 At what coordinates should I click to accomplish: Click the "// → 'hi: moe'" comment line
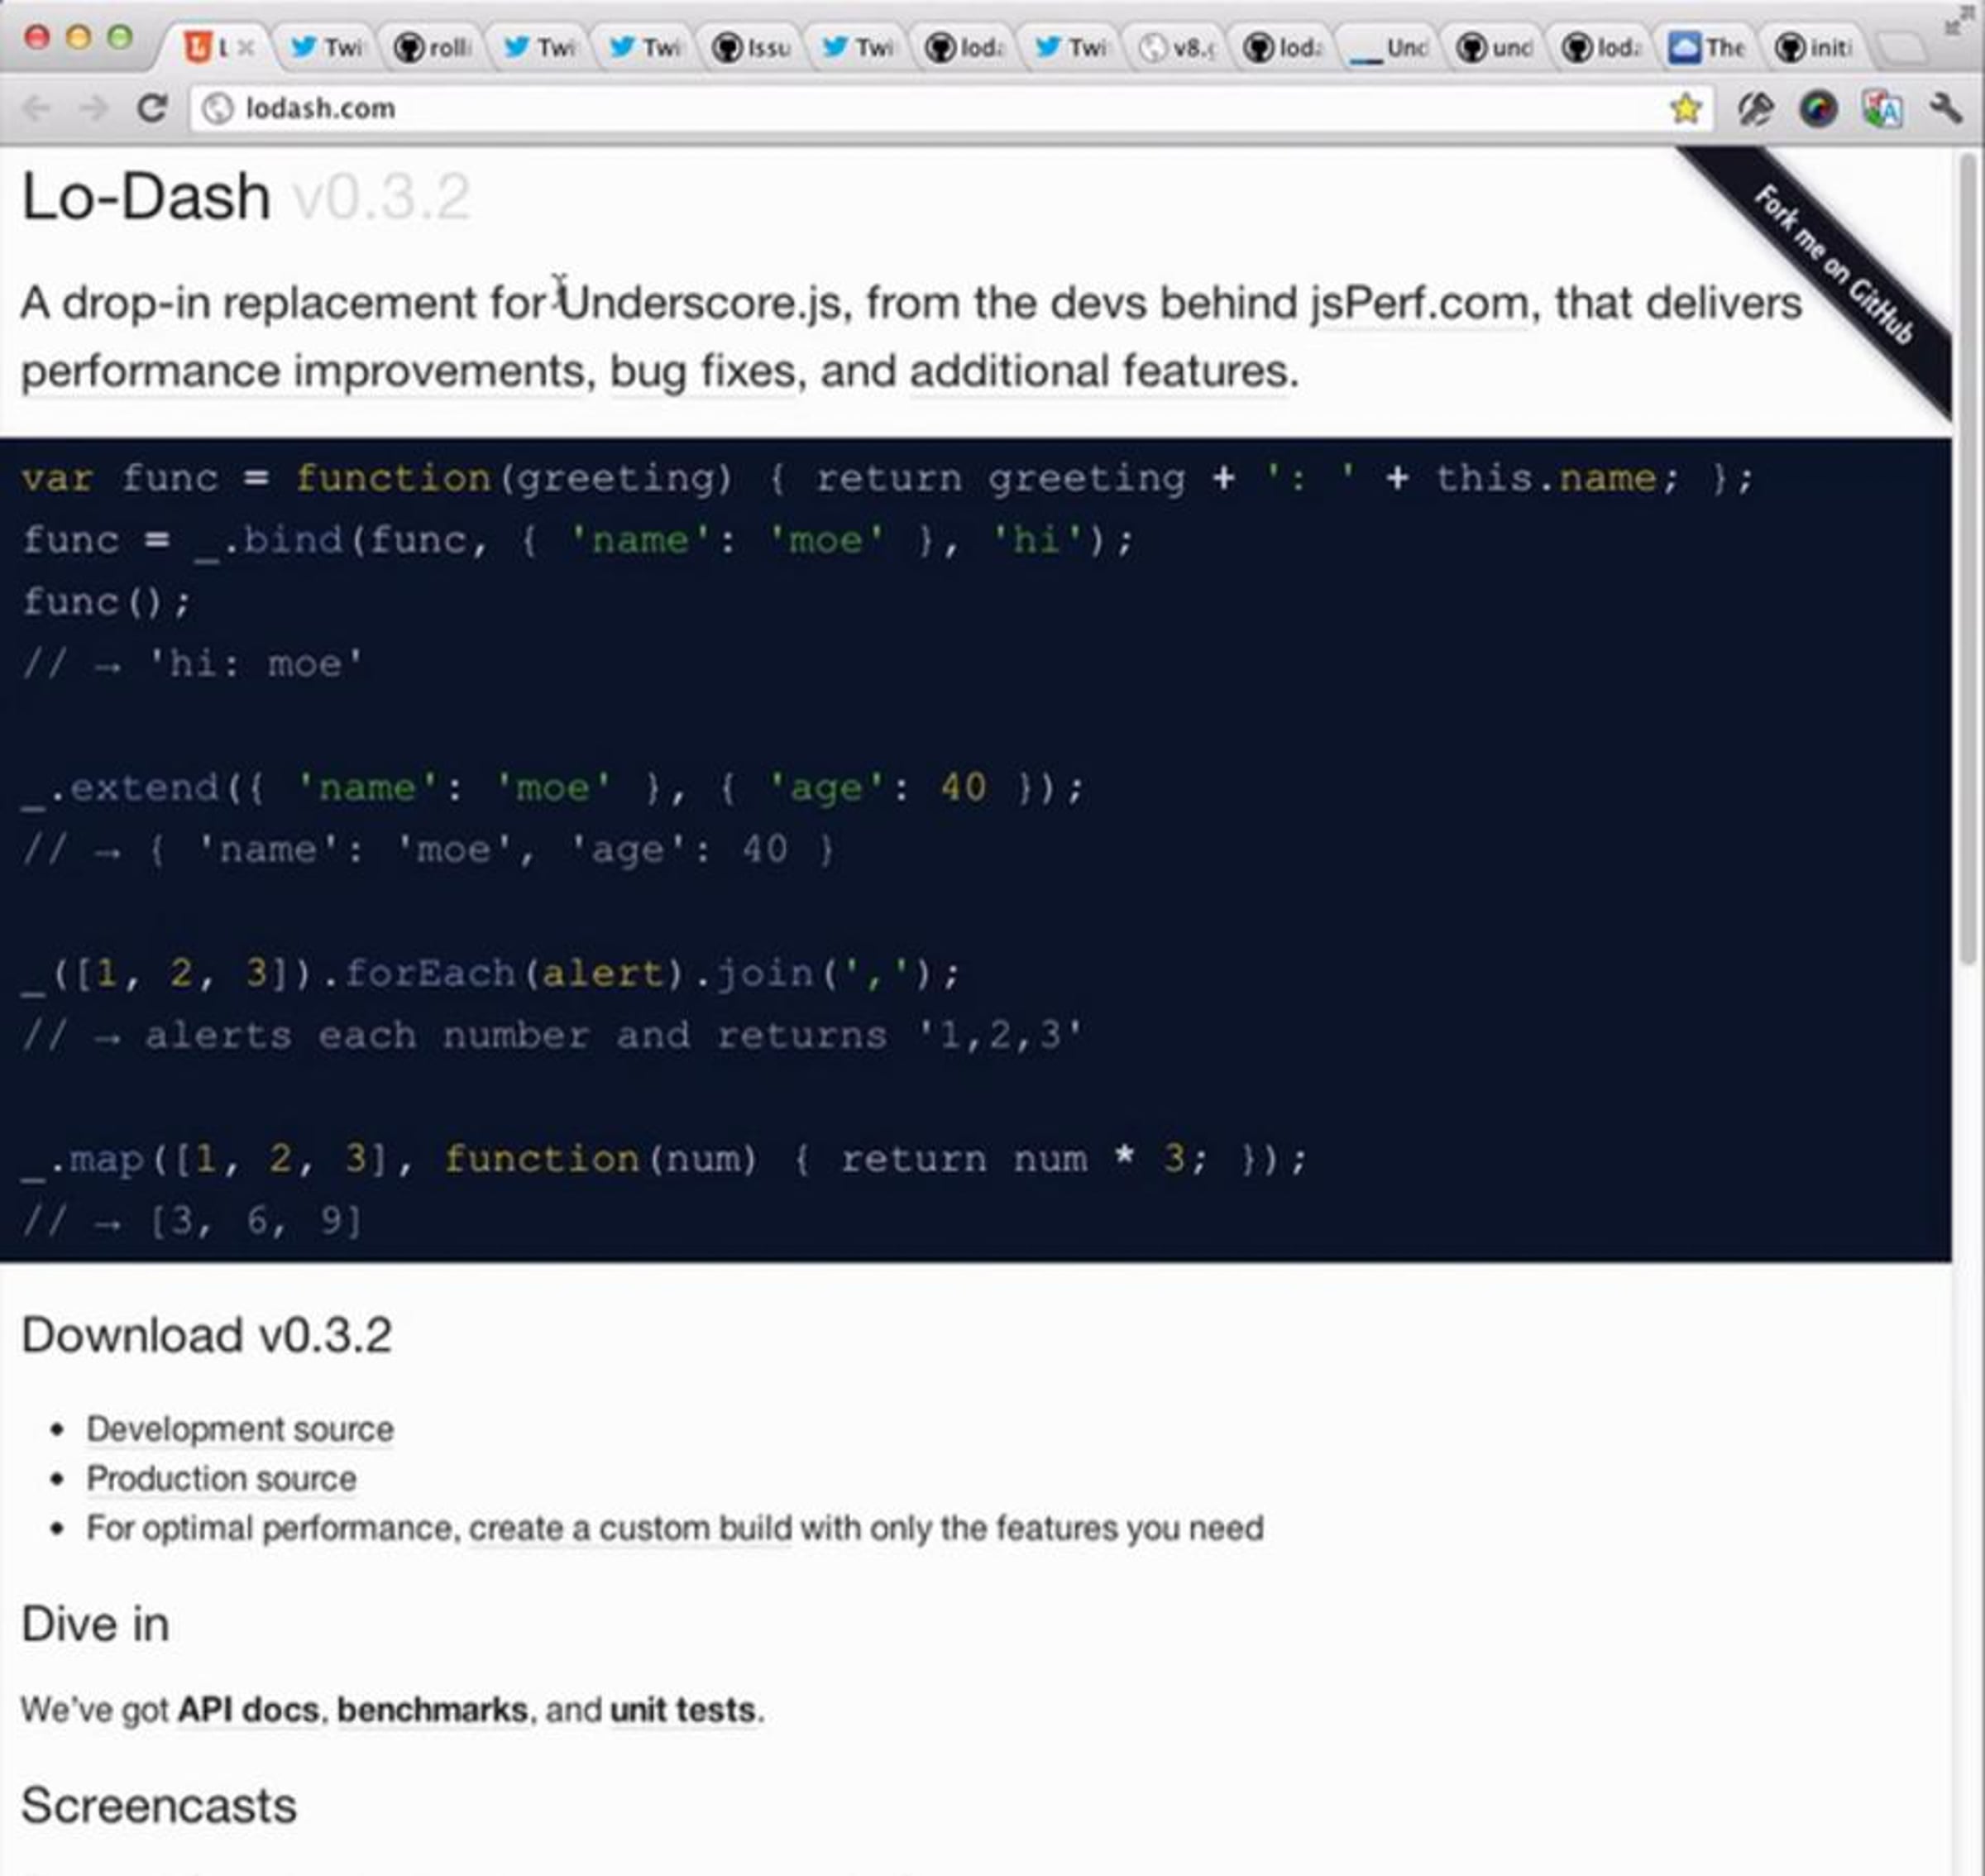click(x=192, y=663)
